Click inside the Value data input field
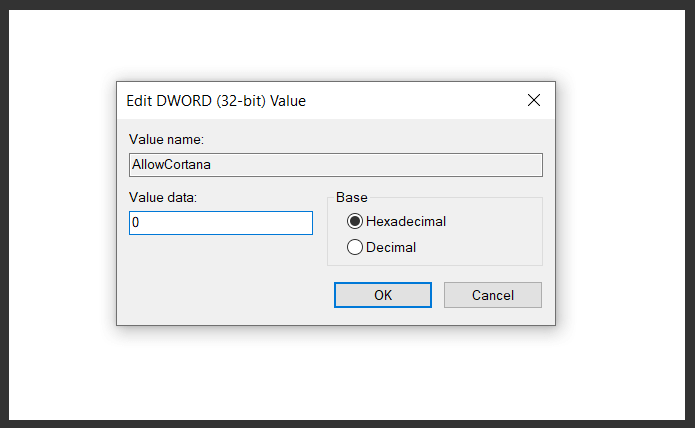The image size is (695, 428). pyautogui.click(x=220, y=223)
